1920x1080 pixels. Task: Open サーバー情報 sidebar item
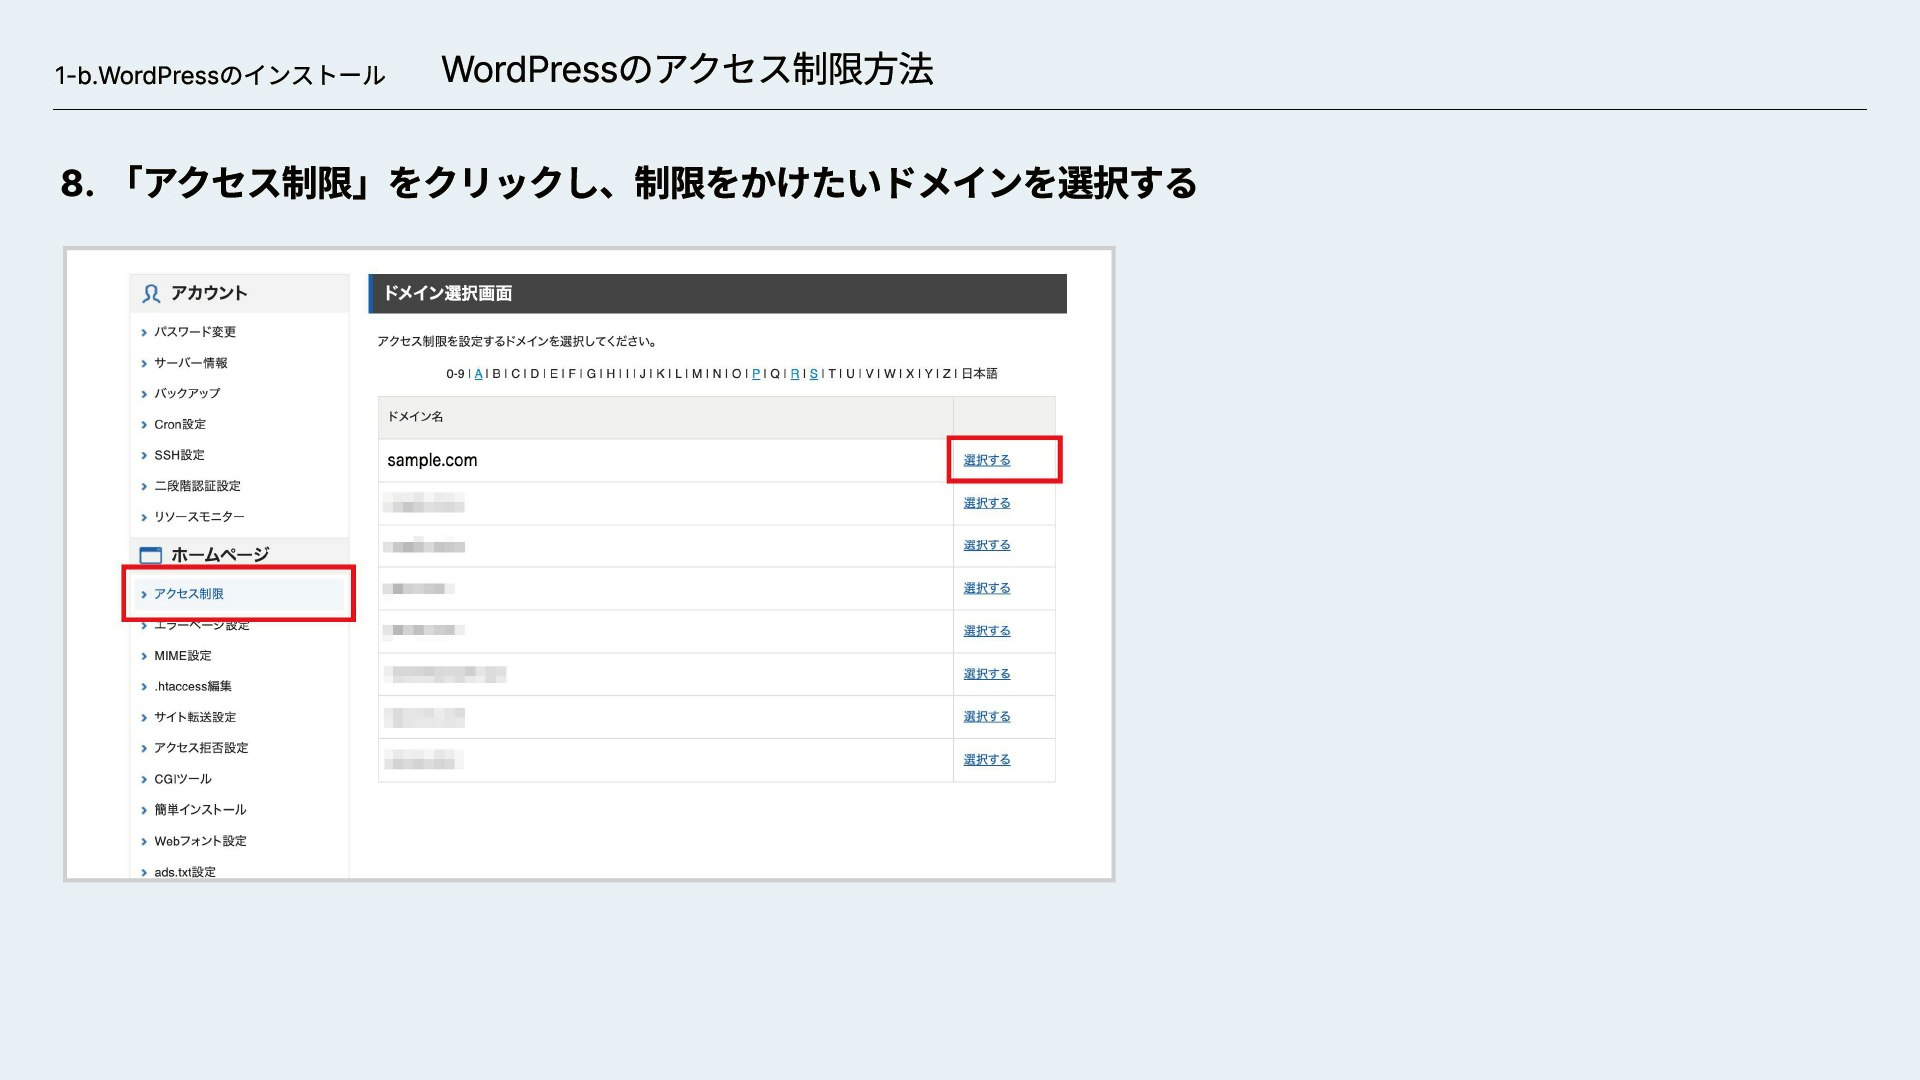tap(191, 363)
